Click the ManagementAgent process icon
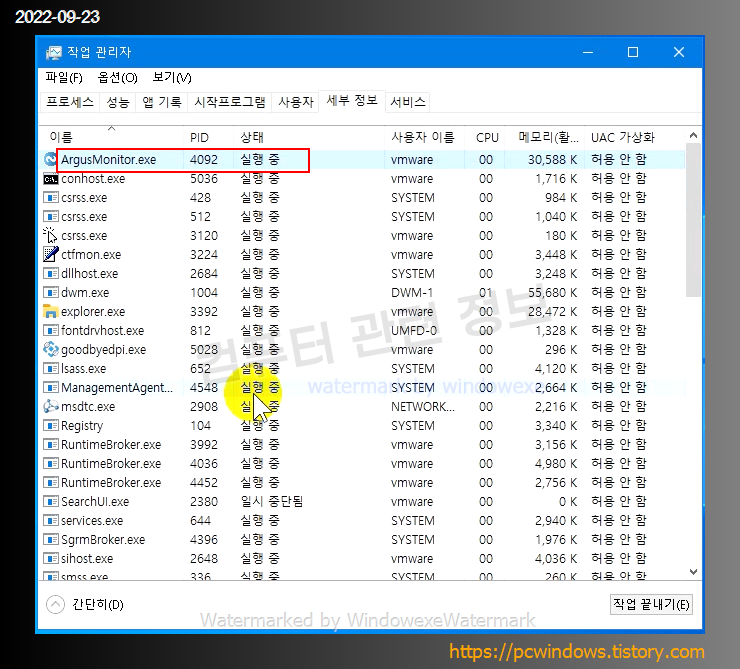The height and width of the screenshot is (669, 740). coord(50,387)
